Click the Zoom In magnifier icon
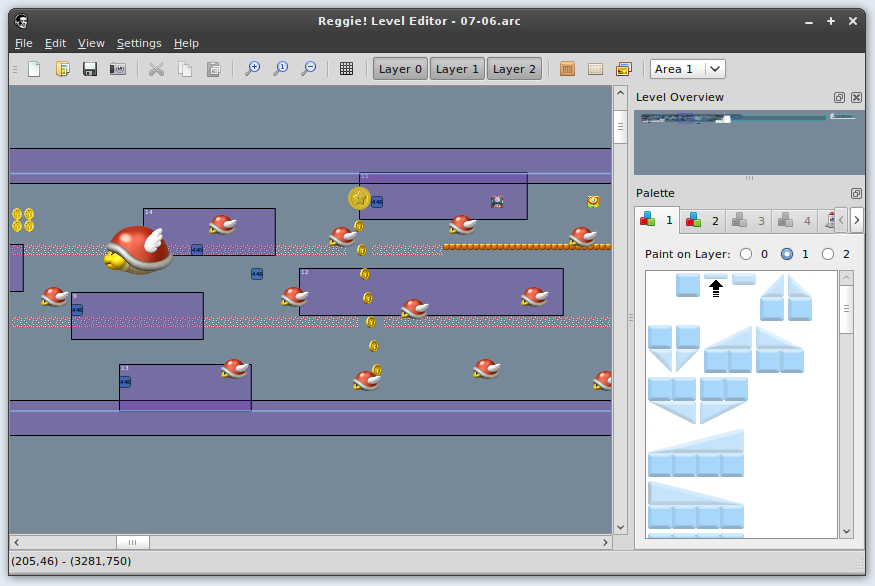 (253, 69)
